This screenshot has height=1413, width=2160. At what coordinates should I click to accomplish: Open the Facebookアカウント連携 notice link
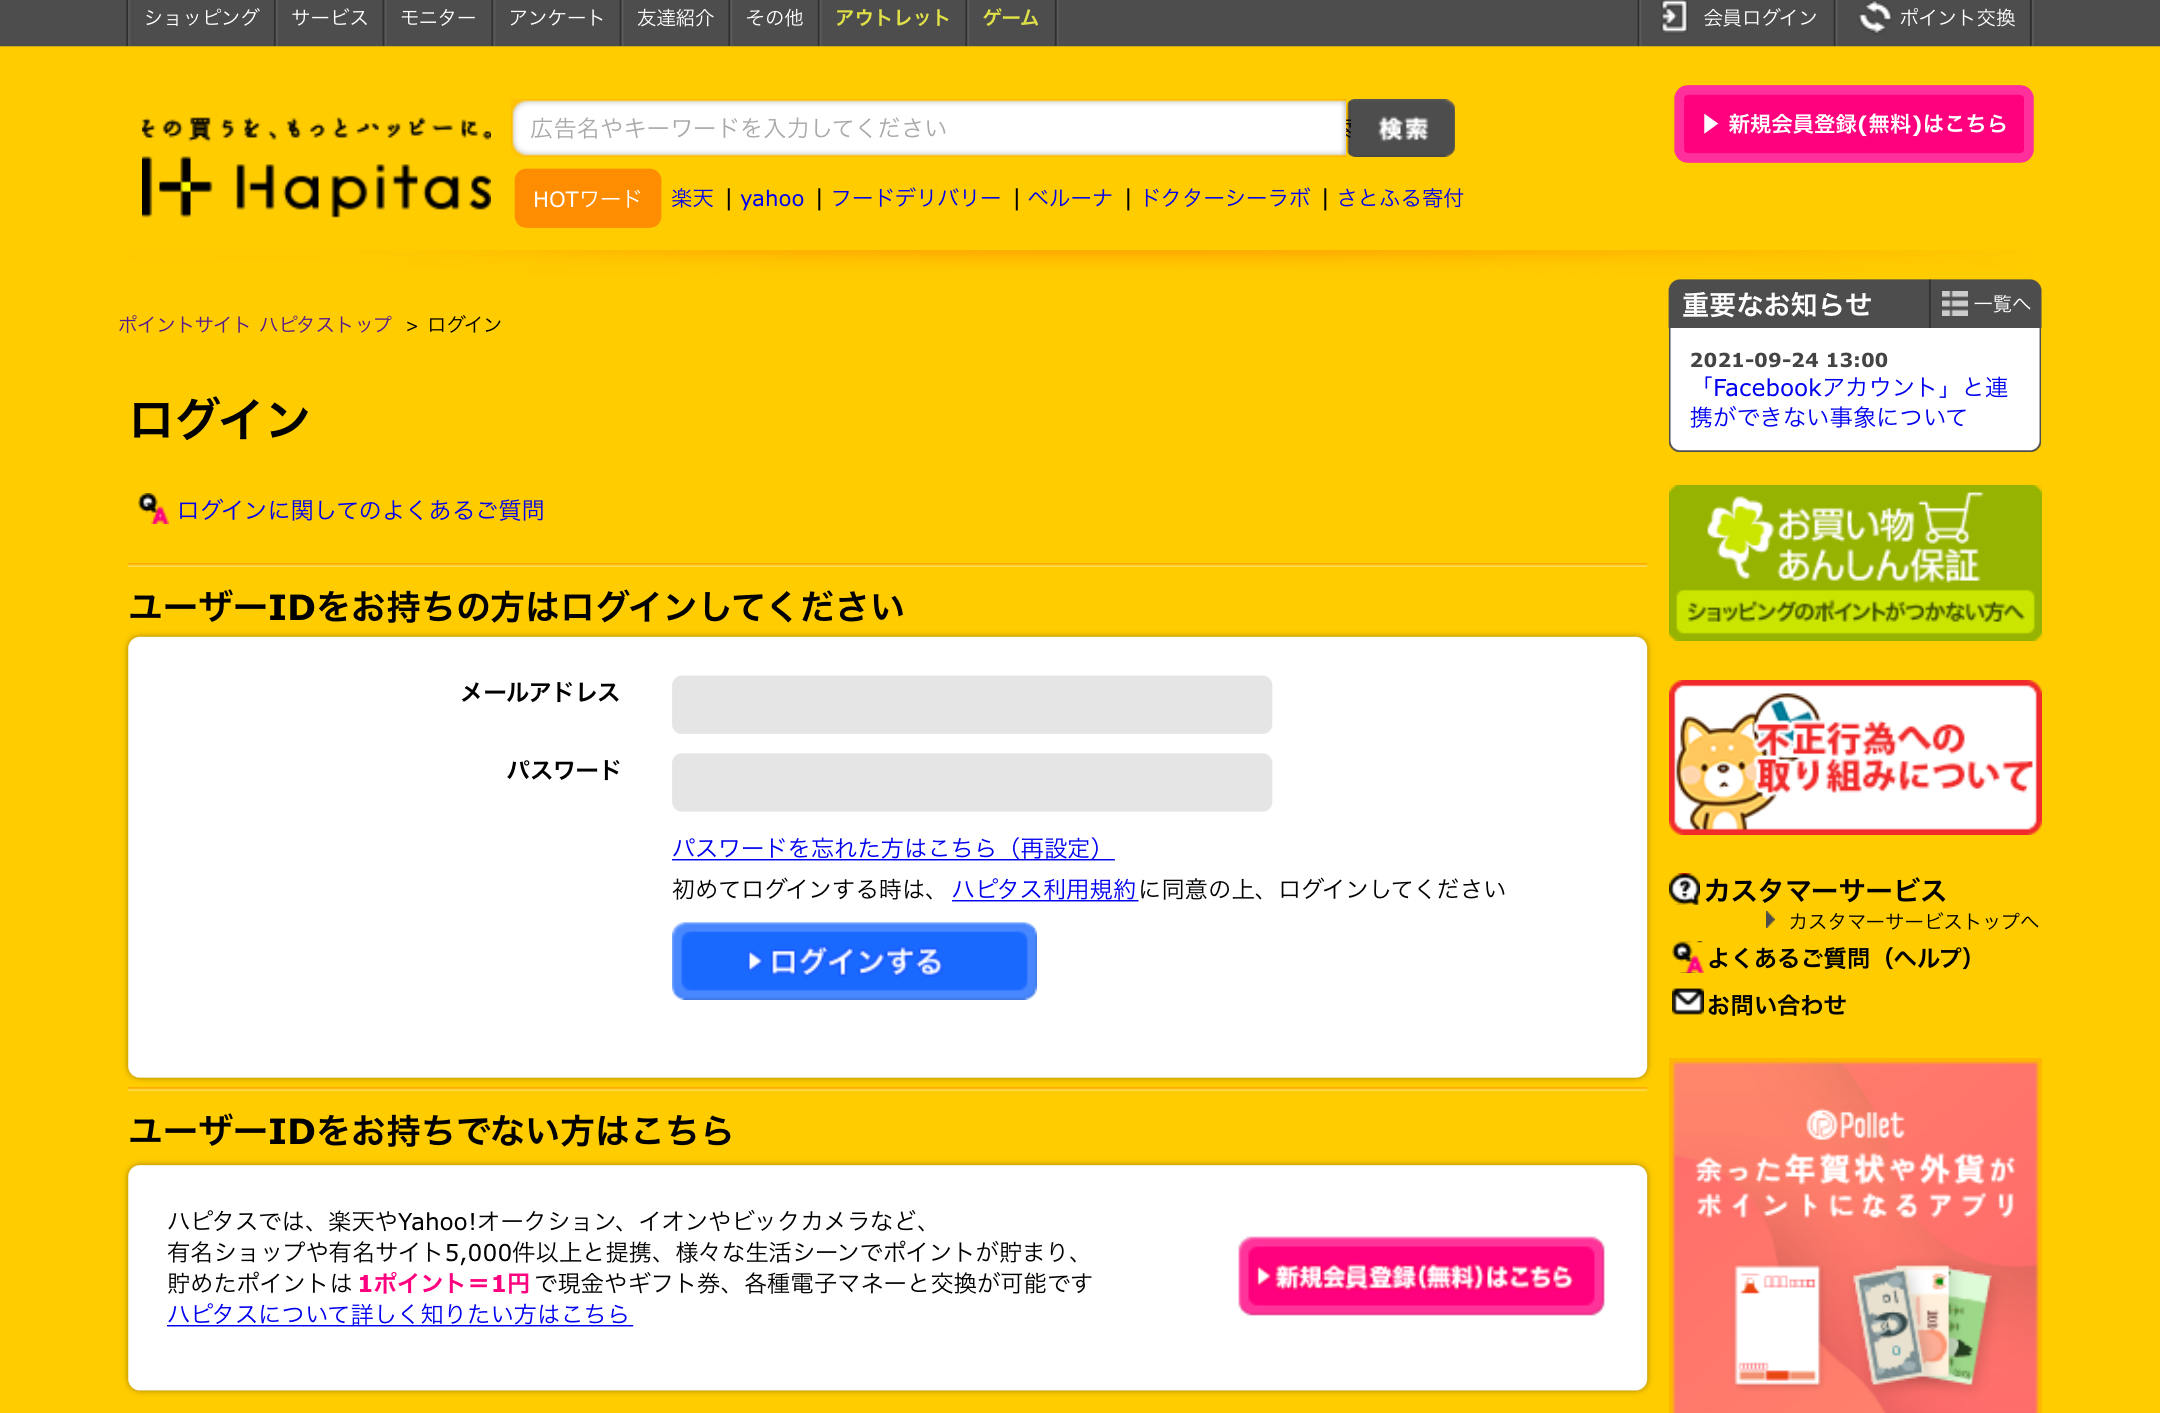(1849, 402)
